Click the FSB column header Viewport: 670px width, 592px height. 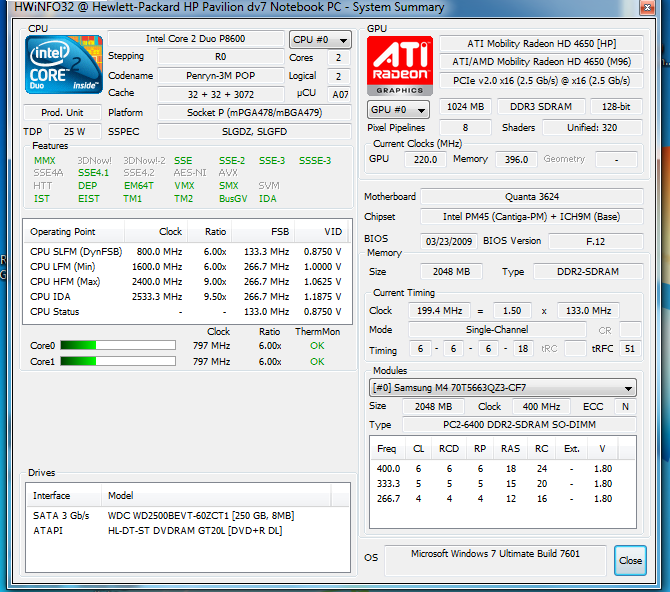(x=263, y=232)
